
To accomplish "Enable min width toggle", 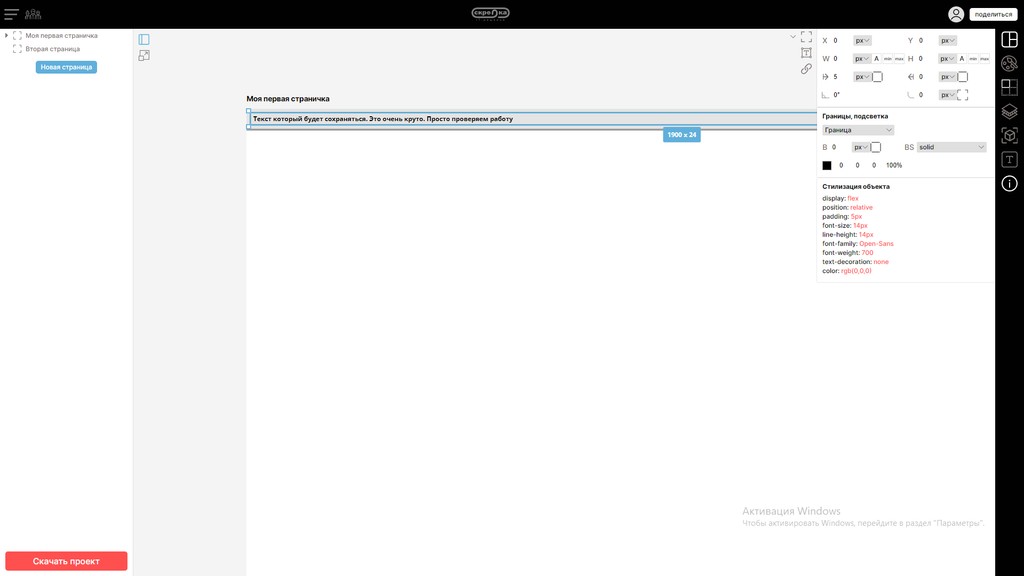I will 888,59.
